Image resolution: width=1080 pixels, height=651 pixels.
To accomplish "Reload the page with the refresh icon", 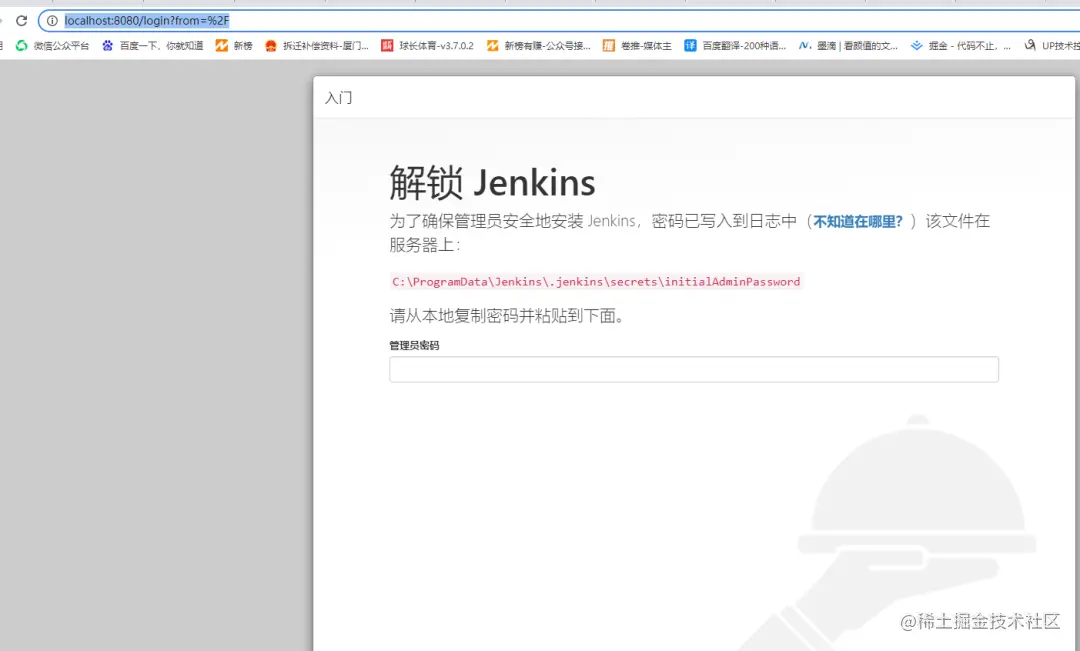I will click(21, 21).
